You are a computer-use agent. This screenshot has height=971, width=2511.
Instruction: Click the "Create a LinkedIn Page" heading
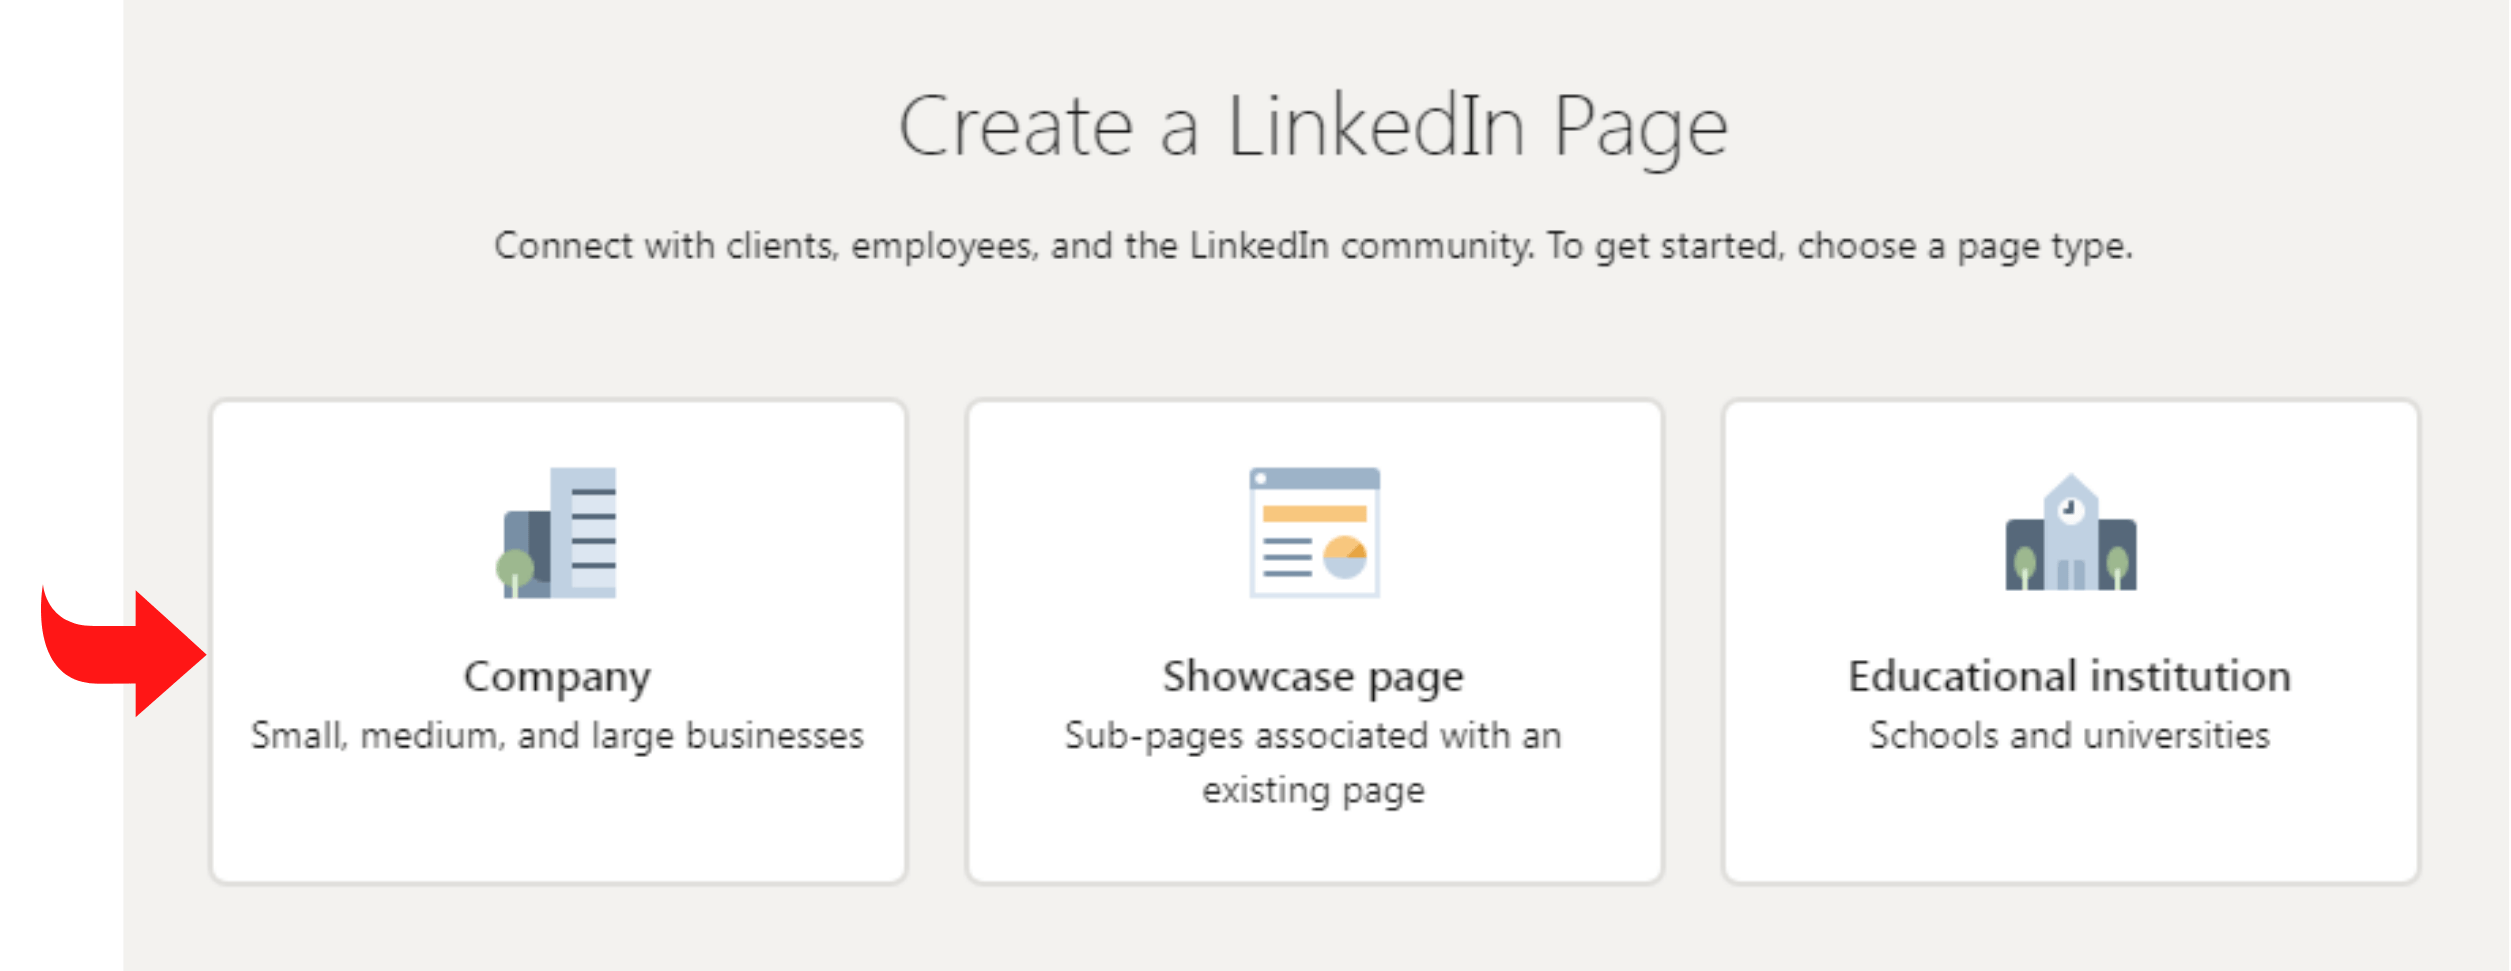1313,127
